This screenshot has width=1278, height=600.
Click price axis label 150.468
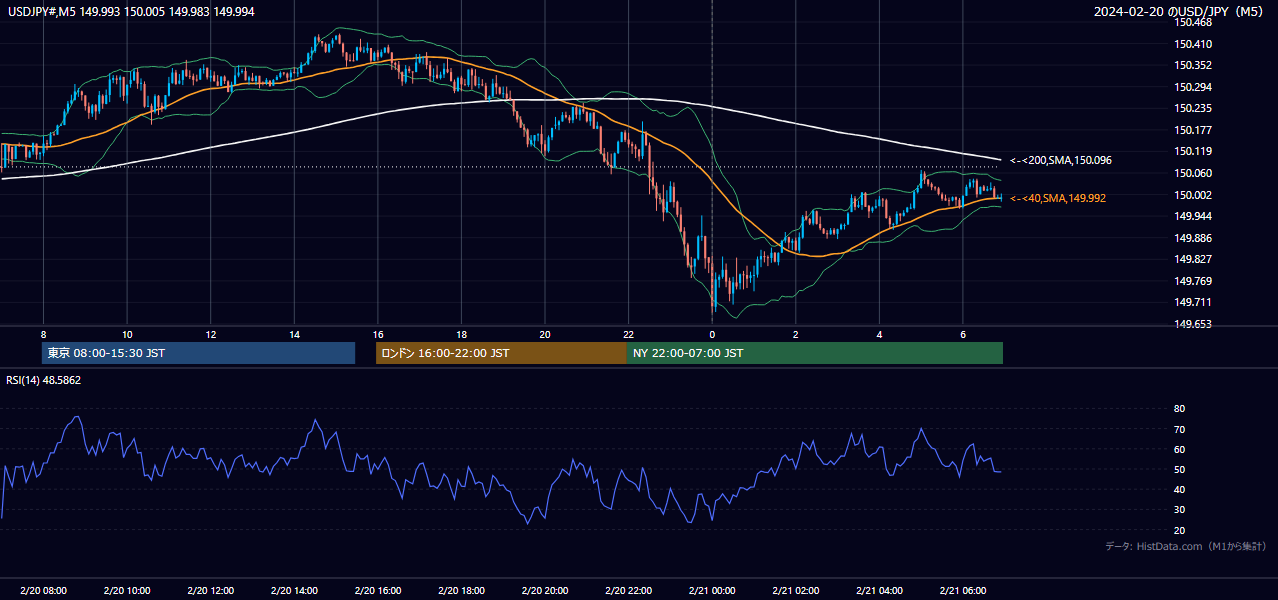(1193, 22)
